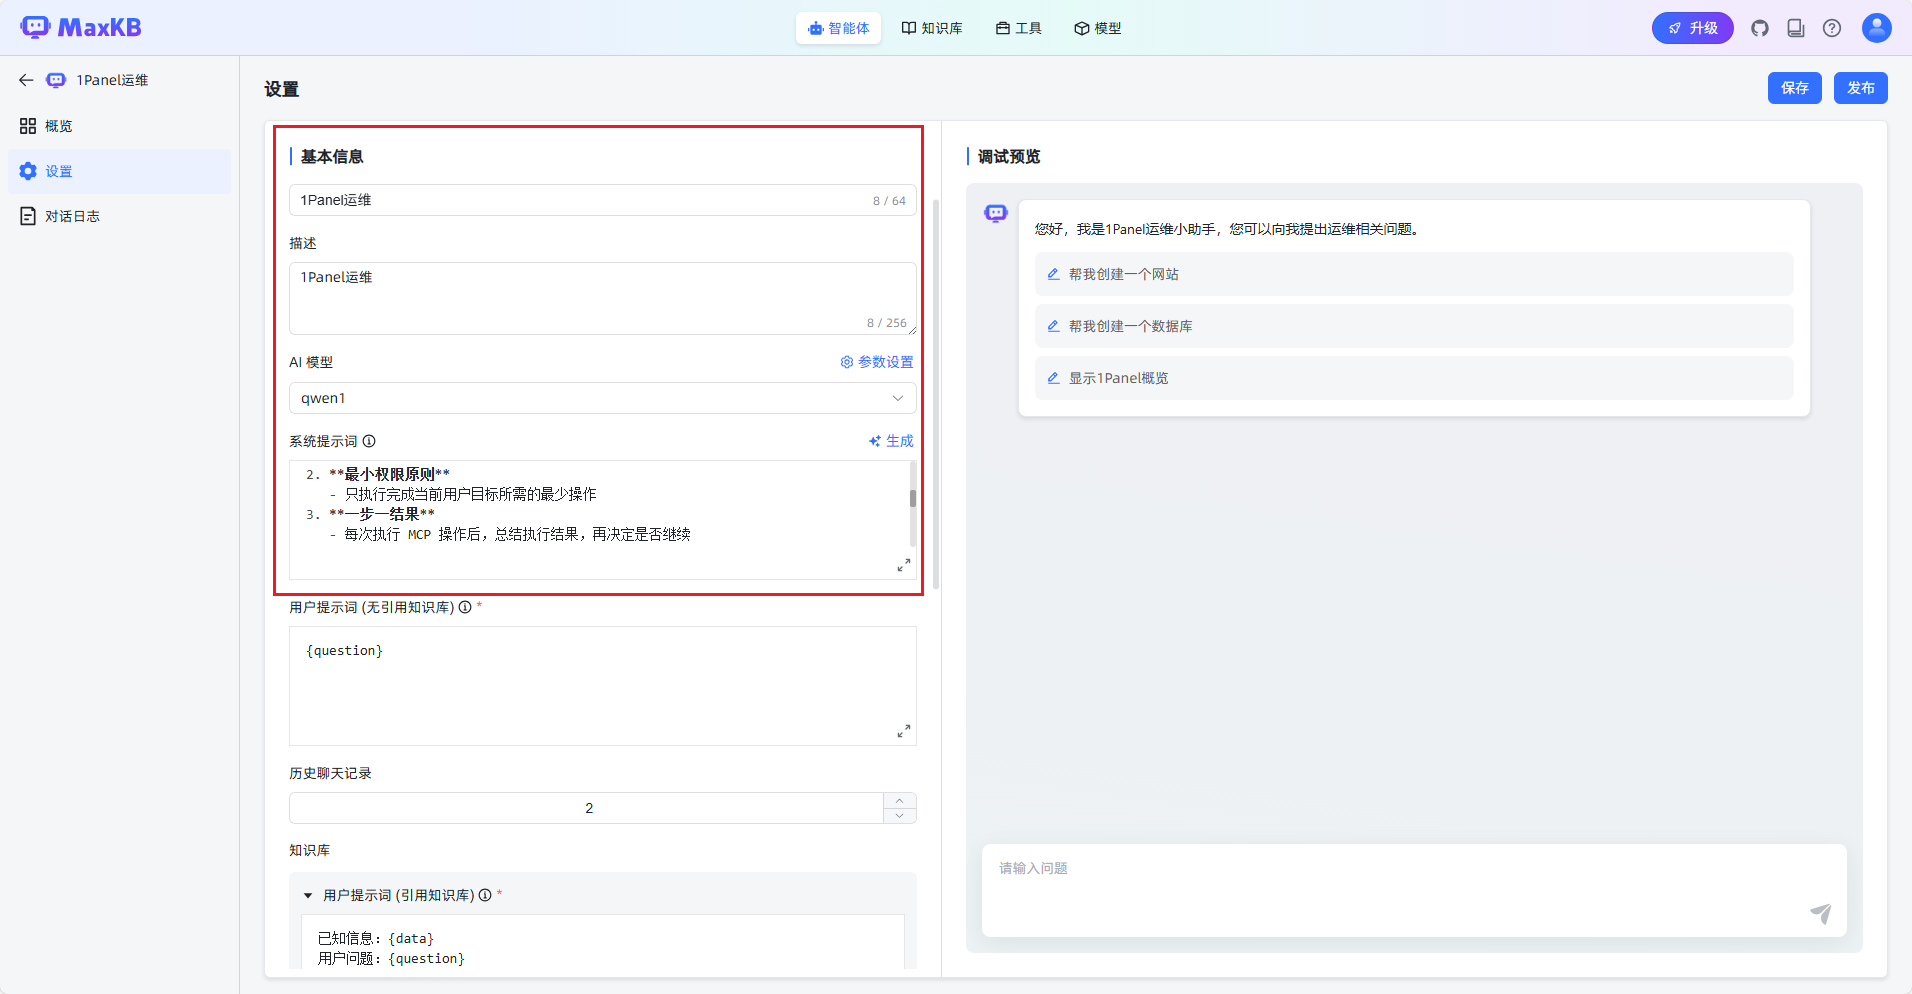Viewport: 1912px width, 994px height.
Task: Select quick question 显示1Panel概览
Action: [x=1414, y=378]
